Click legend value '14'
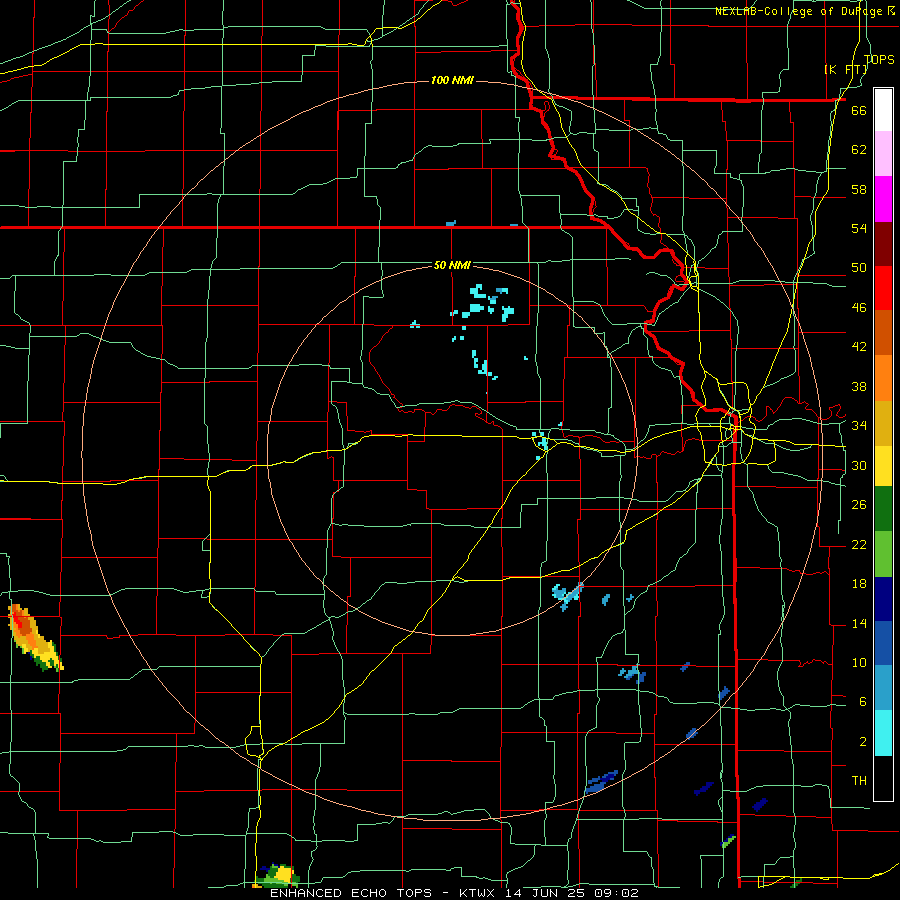The image size is (900, 900). [x=859, y=623]
